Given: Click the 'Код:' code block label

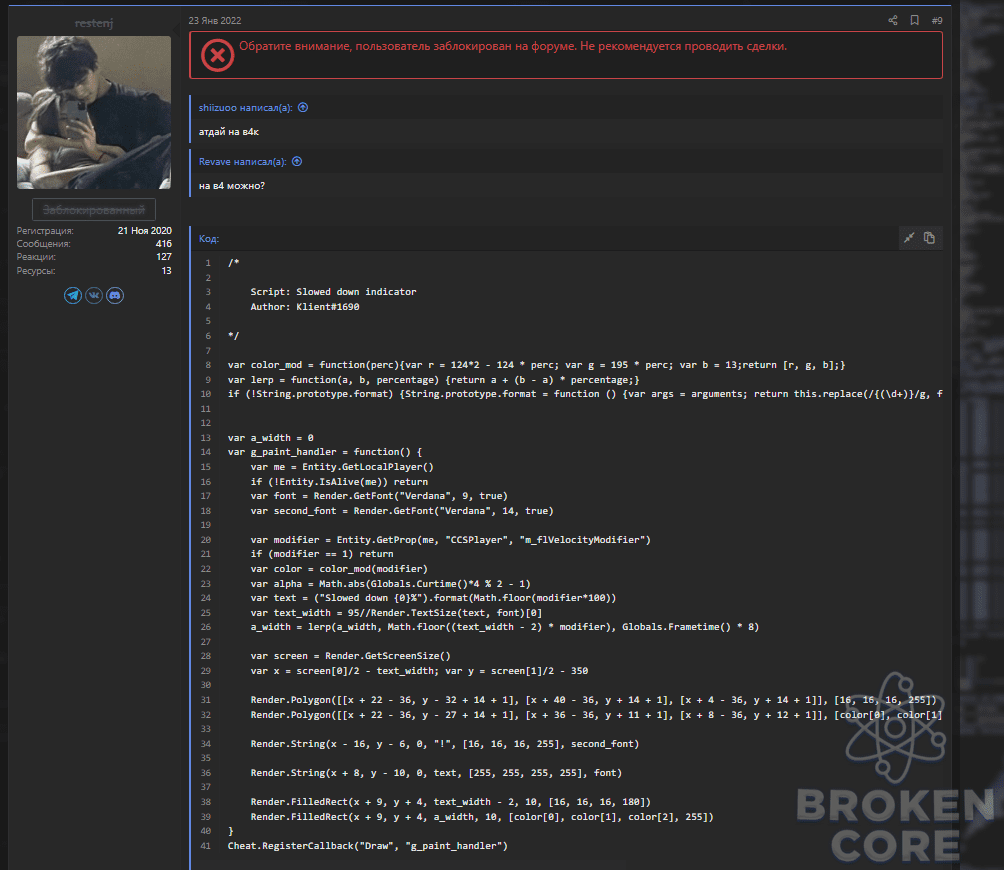Looking at the screenshot, I should 209,239.
